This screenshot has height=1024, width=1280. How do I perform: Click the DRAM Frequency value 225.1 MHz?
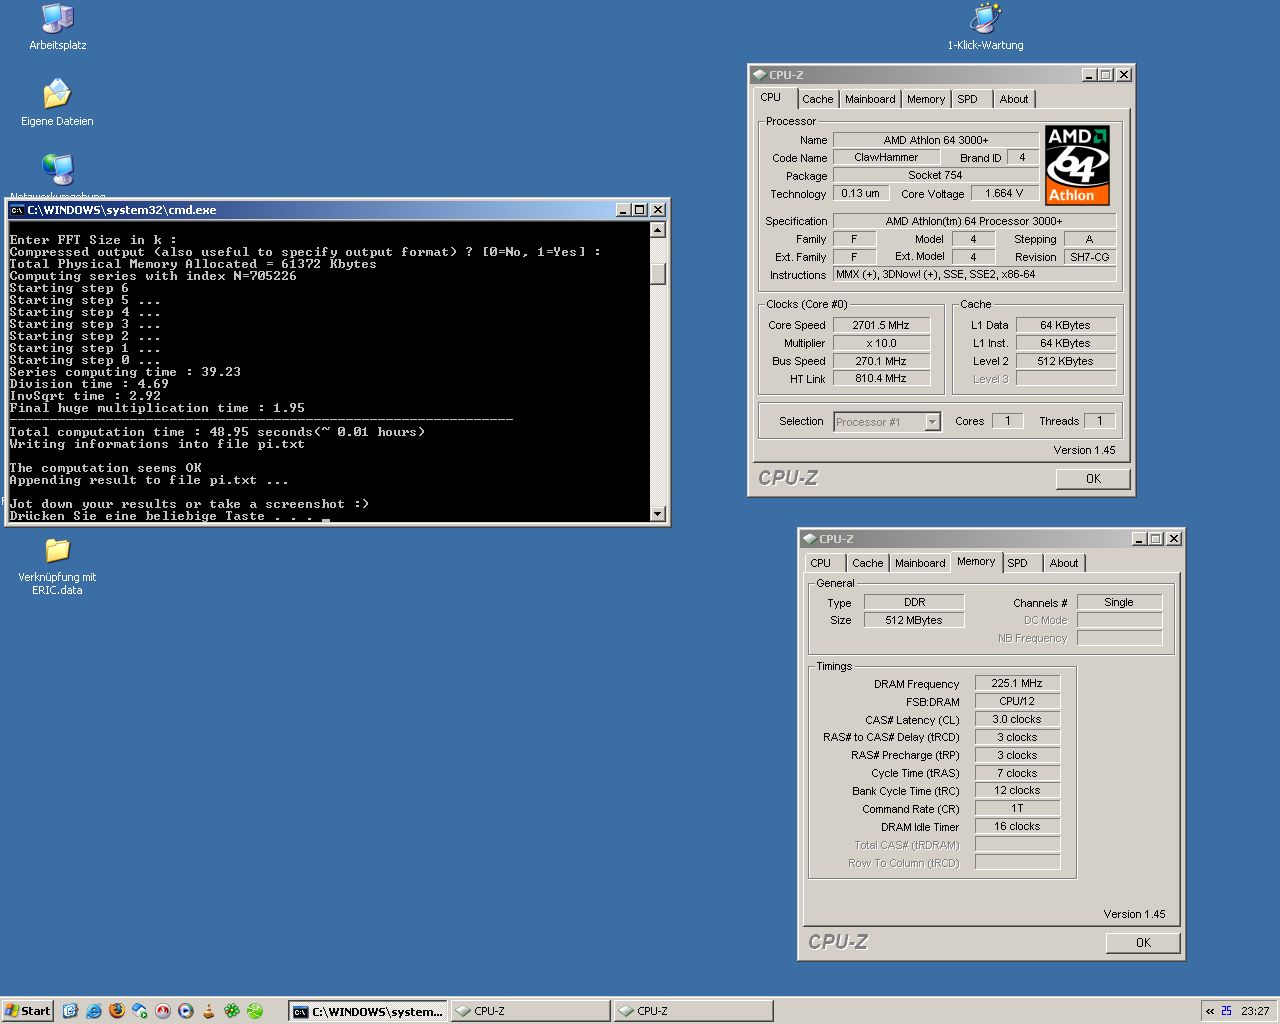[x=1017, y=684]
